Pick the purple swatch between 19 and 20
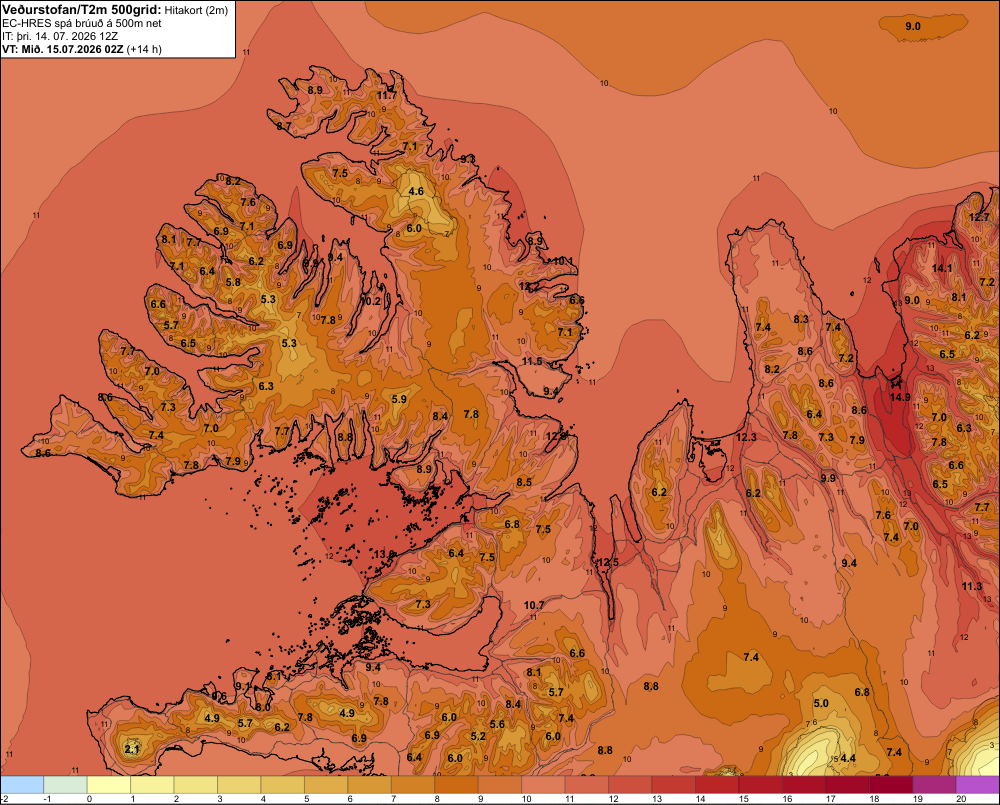 pos(934,785)
